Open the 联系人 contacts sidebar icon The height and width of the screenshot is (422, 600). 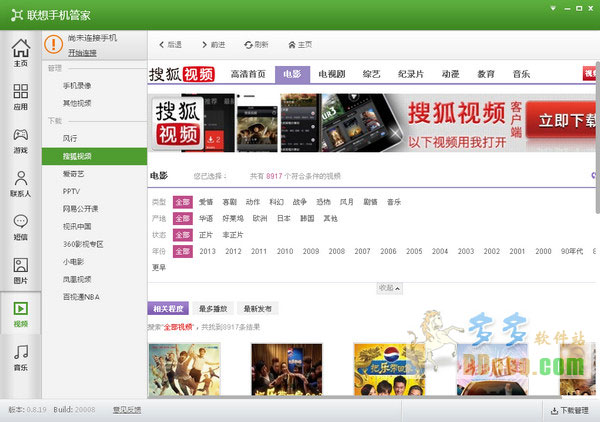[x=21, y=184]
